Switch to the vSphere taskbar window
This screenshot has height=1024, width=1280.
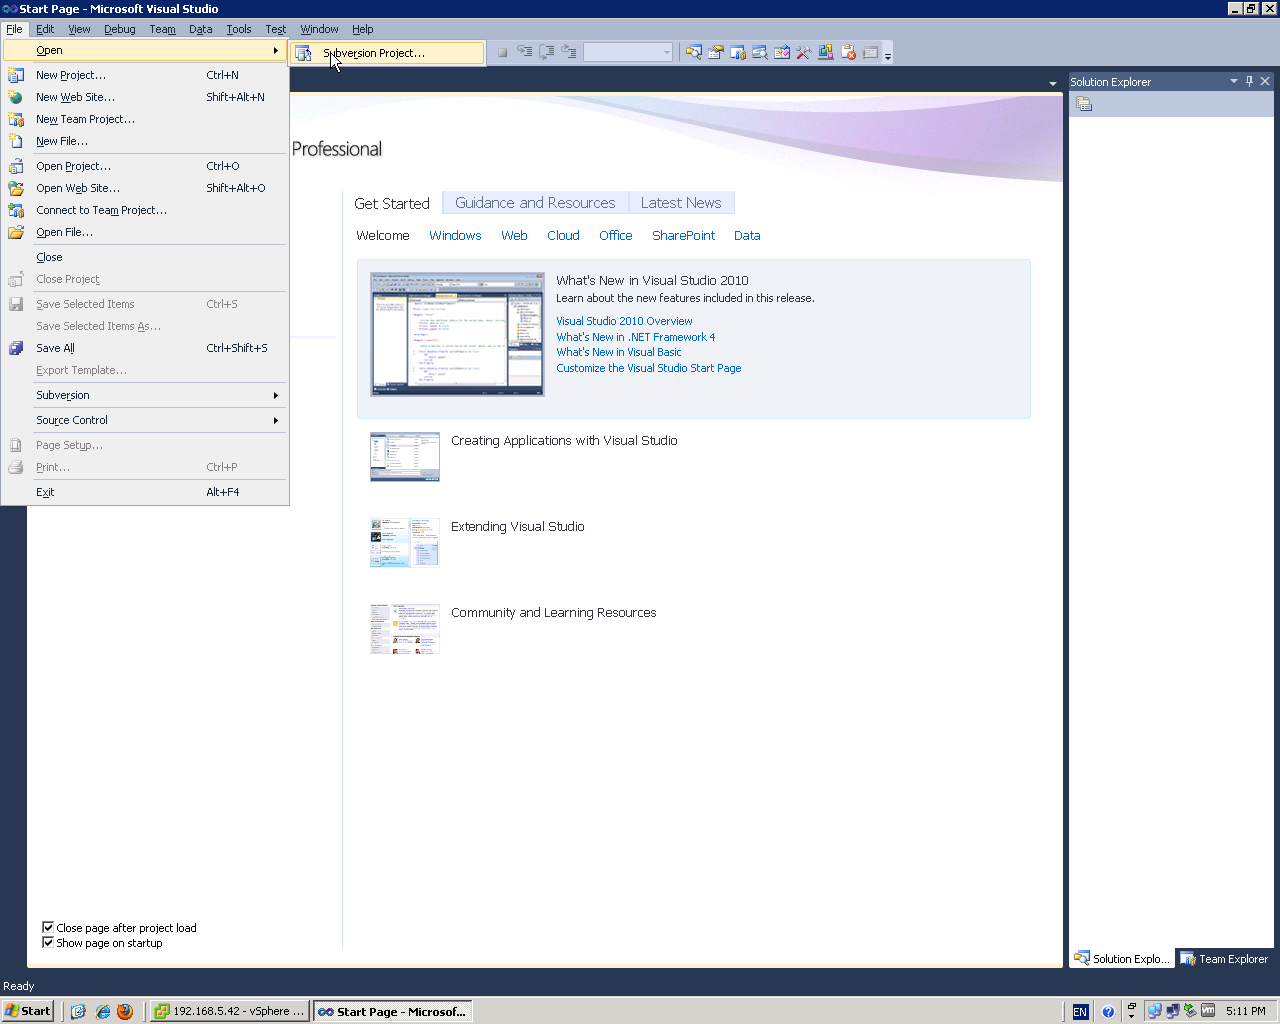coord(229,1011)
